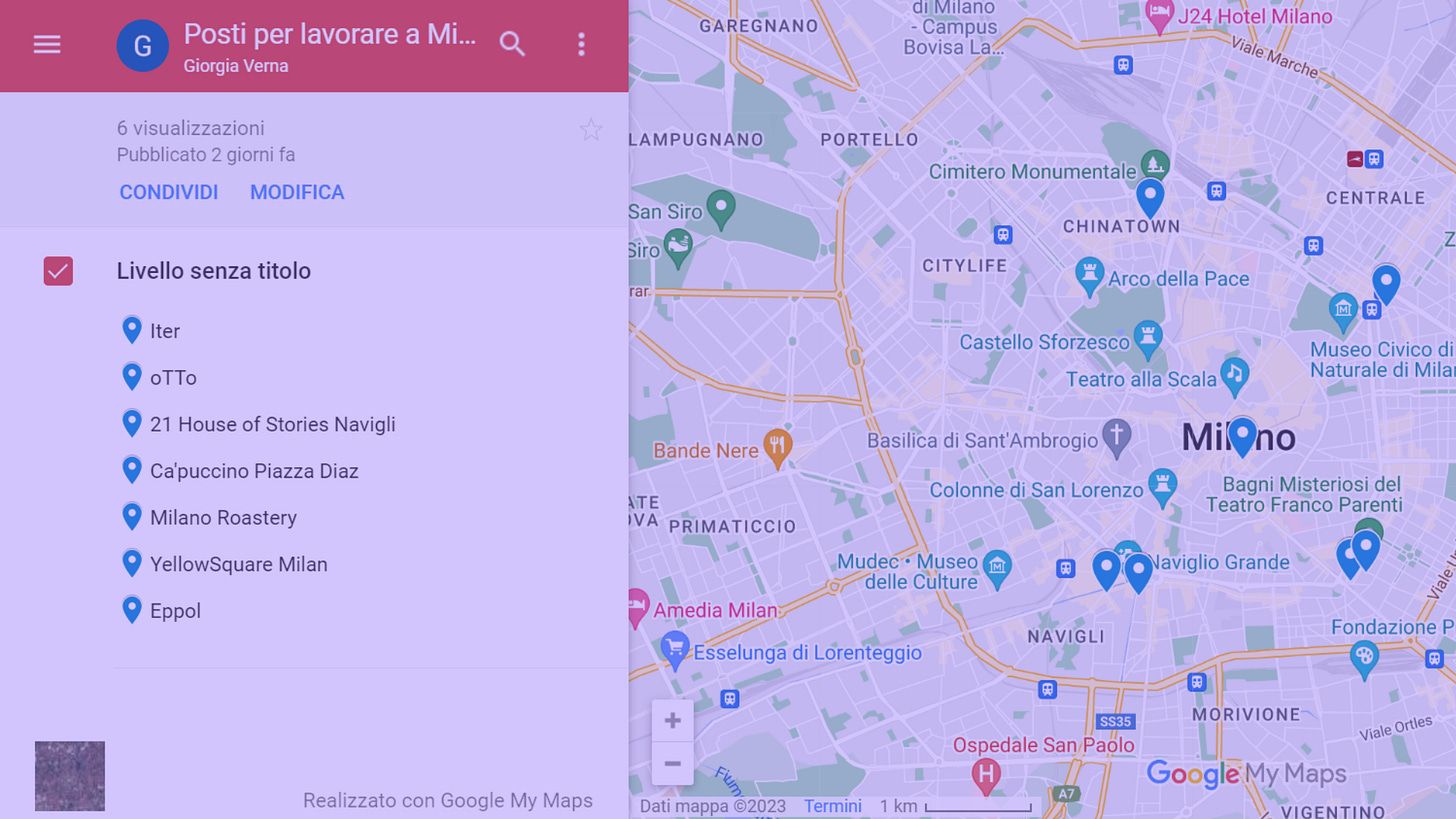
Task: Star this map as favorite
Action: pyautogui.click(x=591, y=130)
